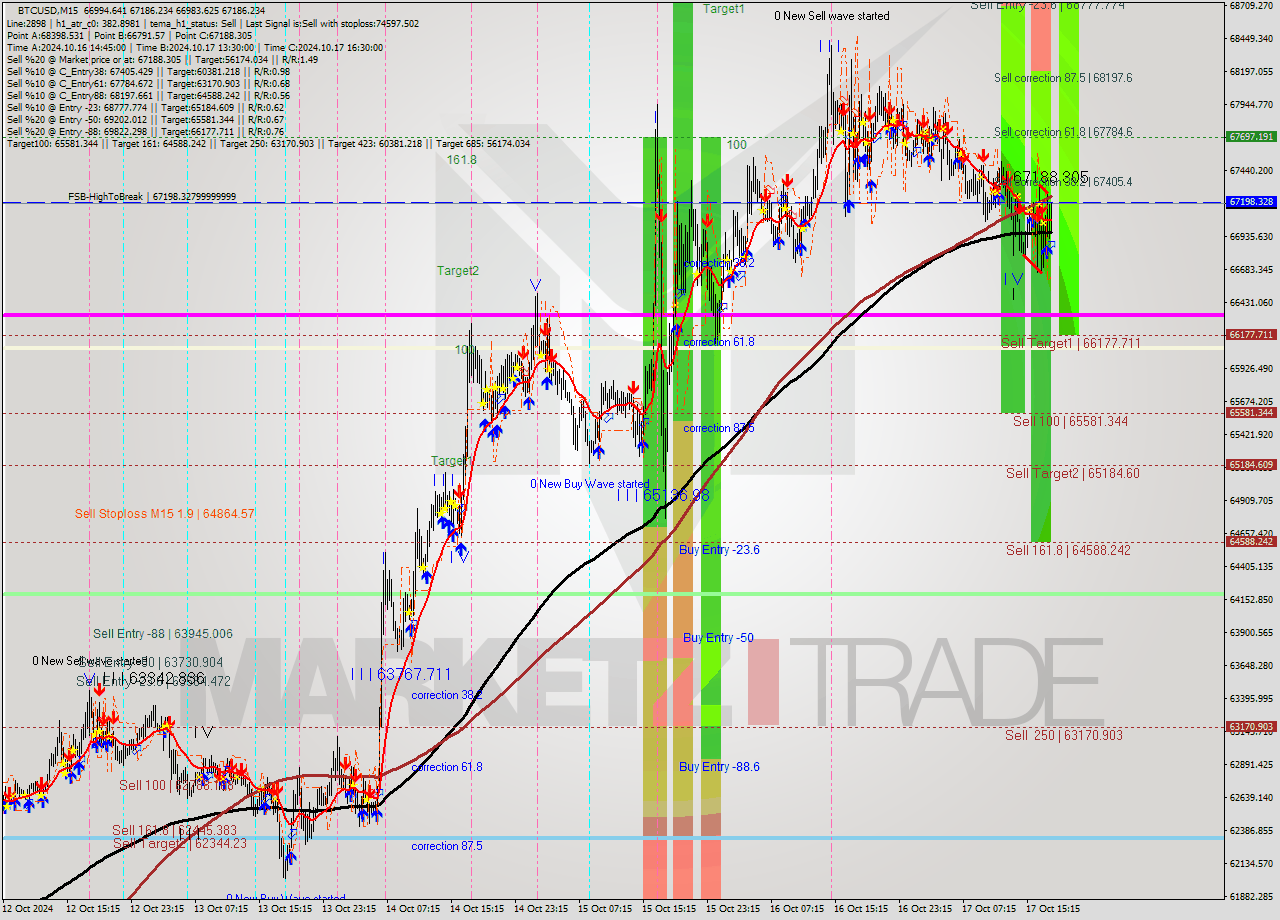
Task: Click the Sell 161.8 | 64588.242 label
Action: [x=1068, y=550]
